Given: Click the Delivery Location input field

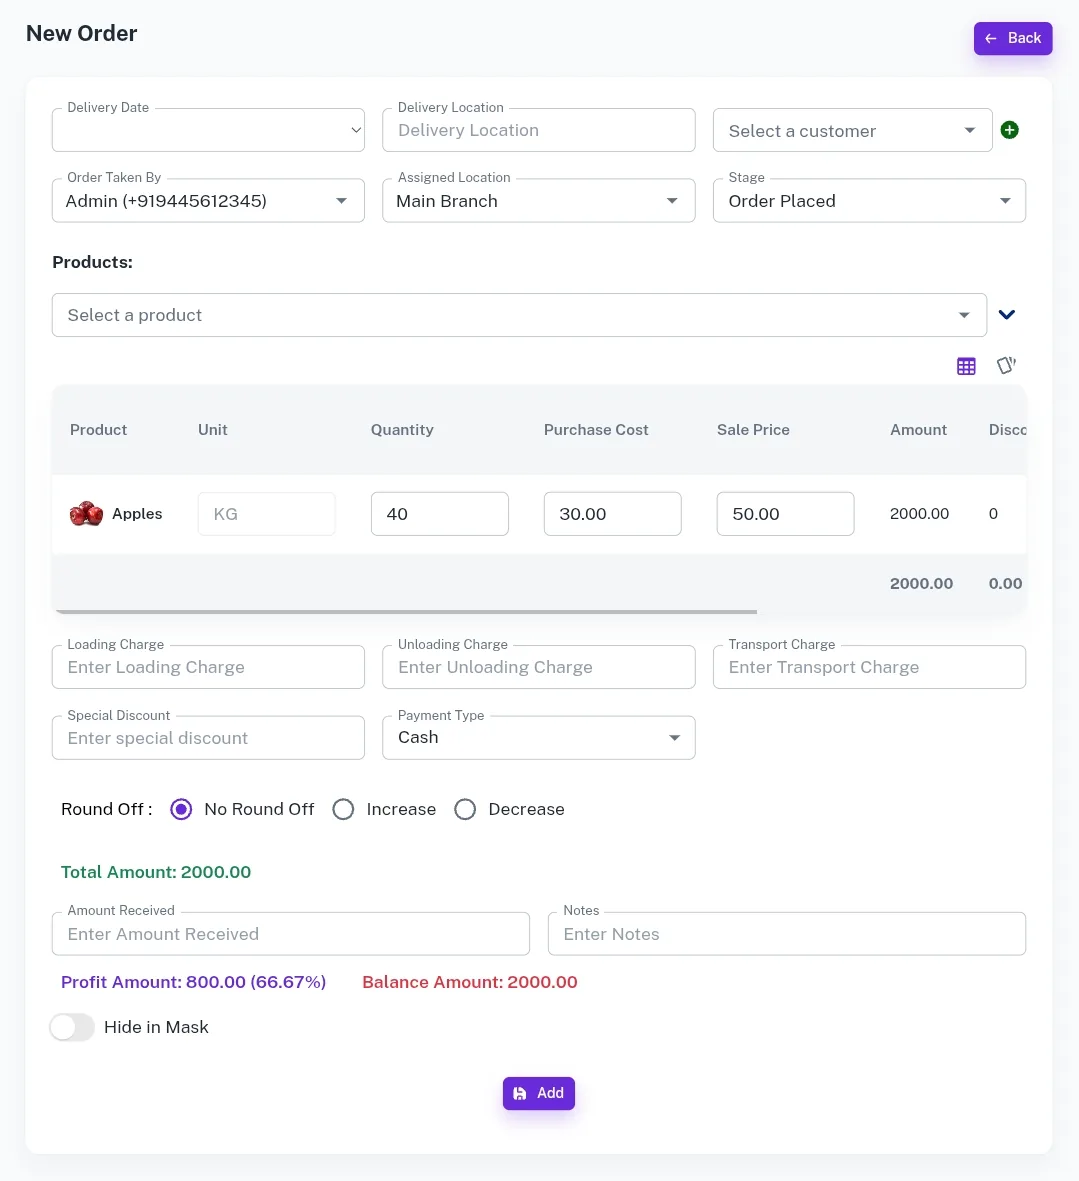Looking at the screenshot, I should click(x=538, y=130).
